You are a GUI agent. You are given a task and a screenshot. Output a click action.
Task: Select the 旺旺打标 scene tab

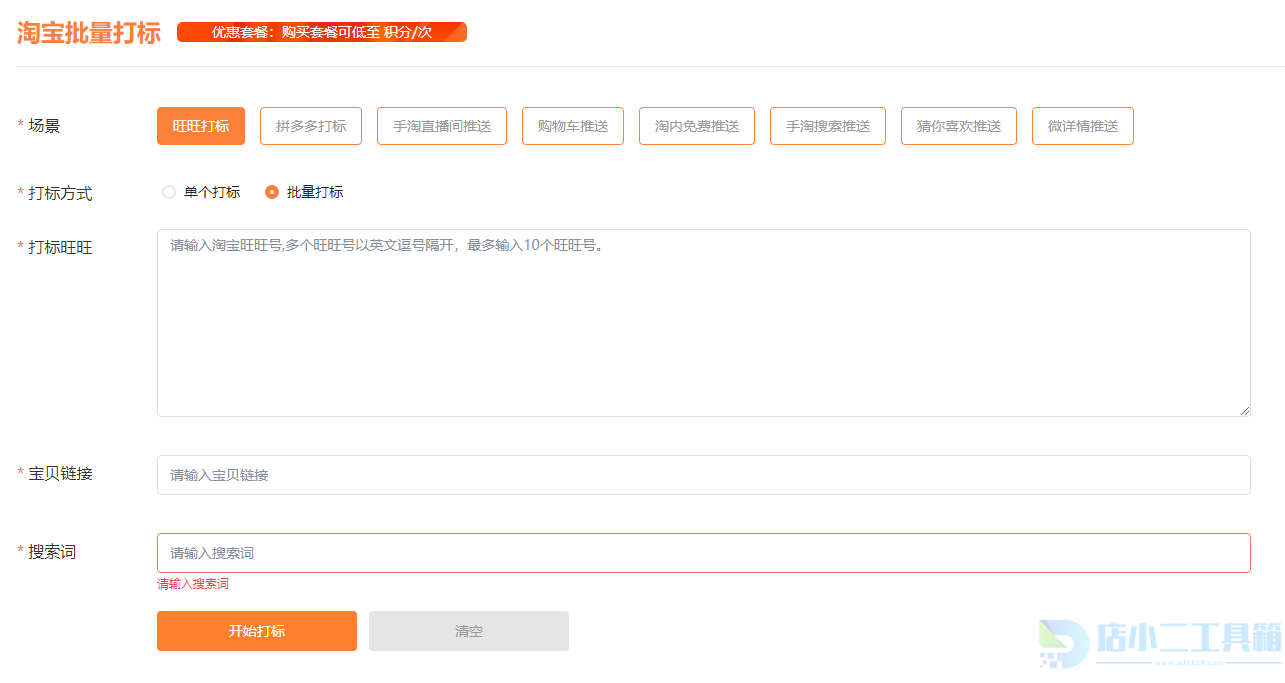(201, 126)
